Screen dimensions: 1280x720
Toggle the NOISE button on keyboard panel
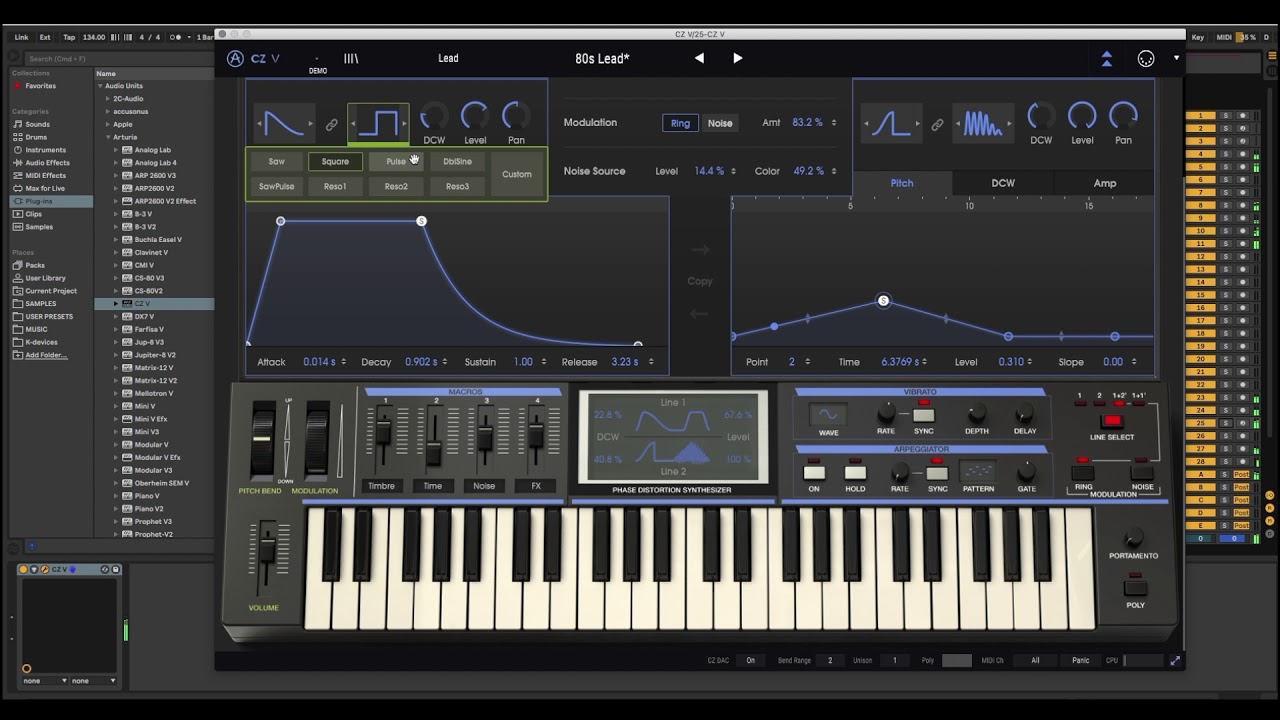tap(1142, 472)
